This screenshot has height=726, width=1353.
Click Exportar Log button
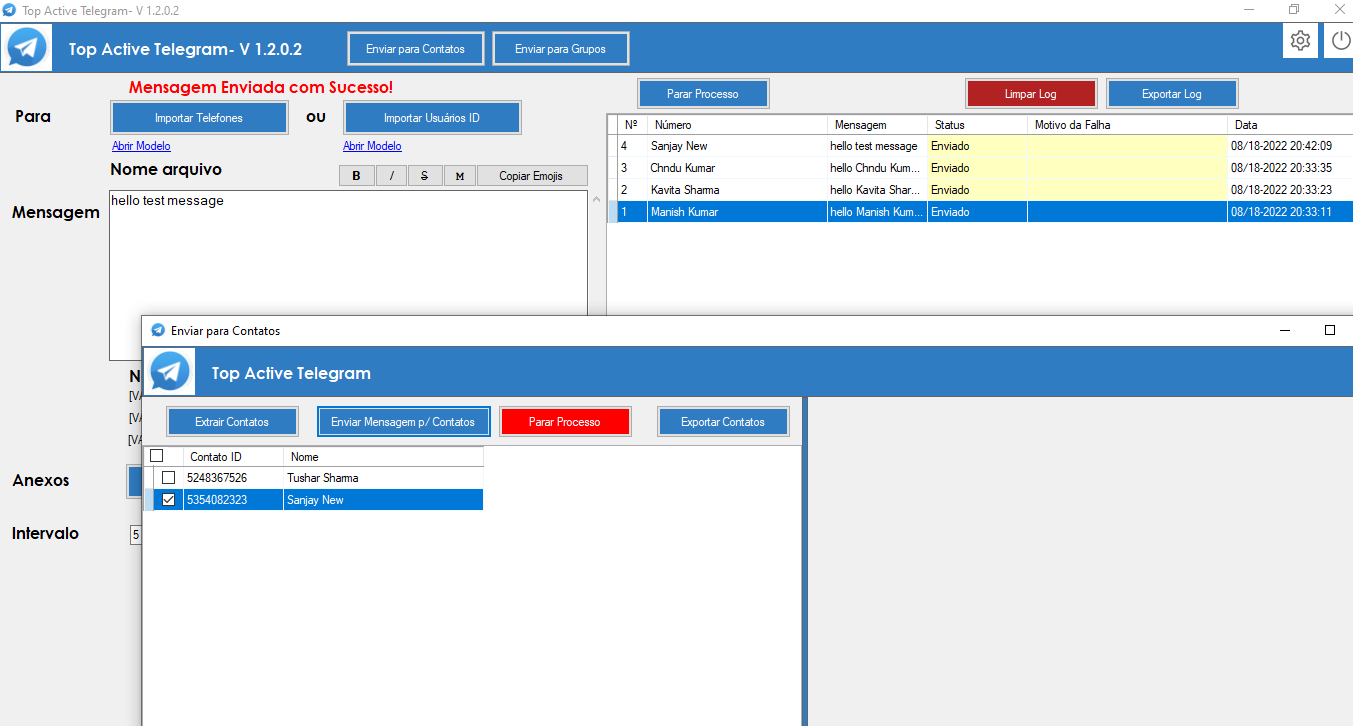pyautogui.click(x=1172, y=94)
